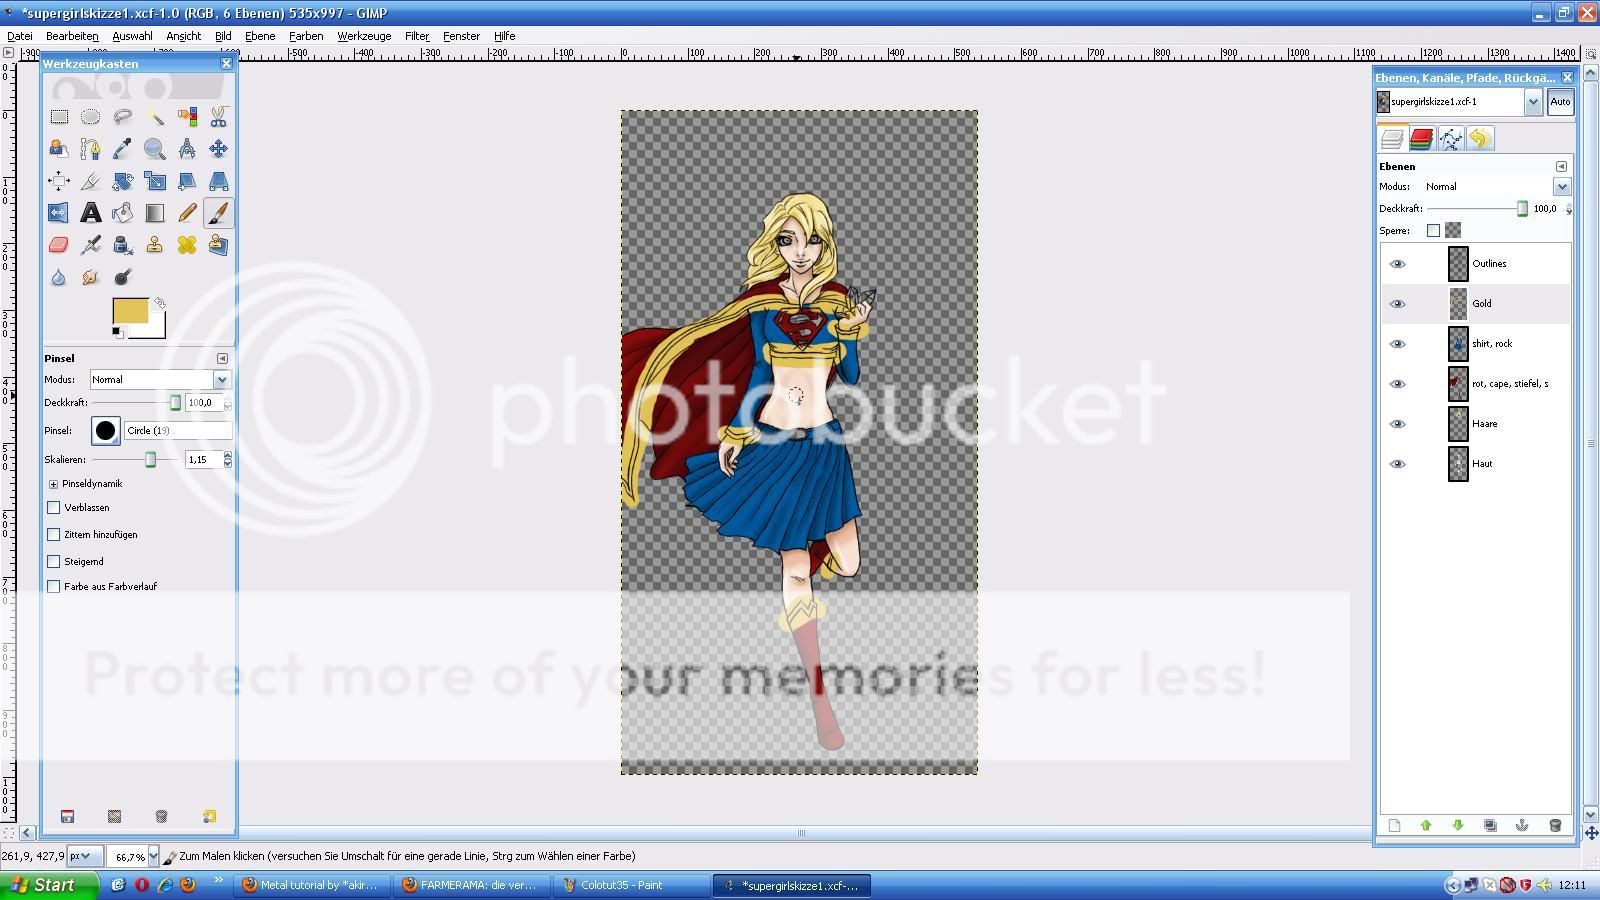The width and height of the screenshot is (1600, 900).
Task: Open the layer Modus dropdown
Action: (1562, 187)
